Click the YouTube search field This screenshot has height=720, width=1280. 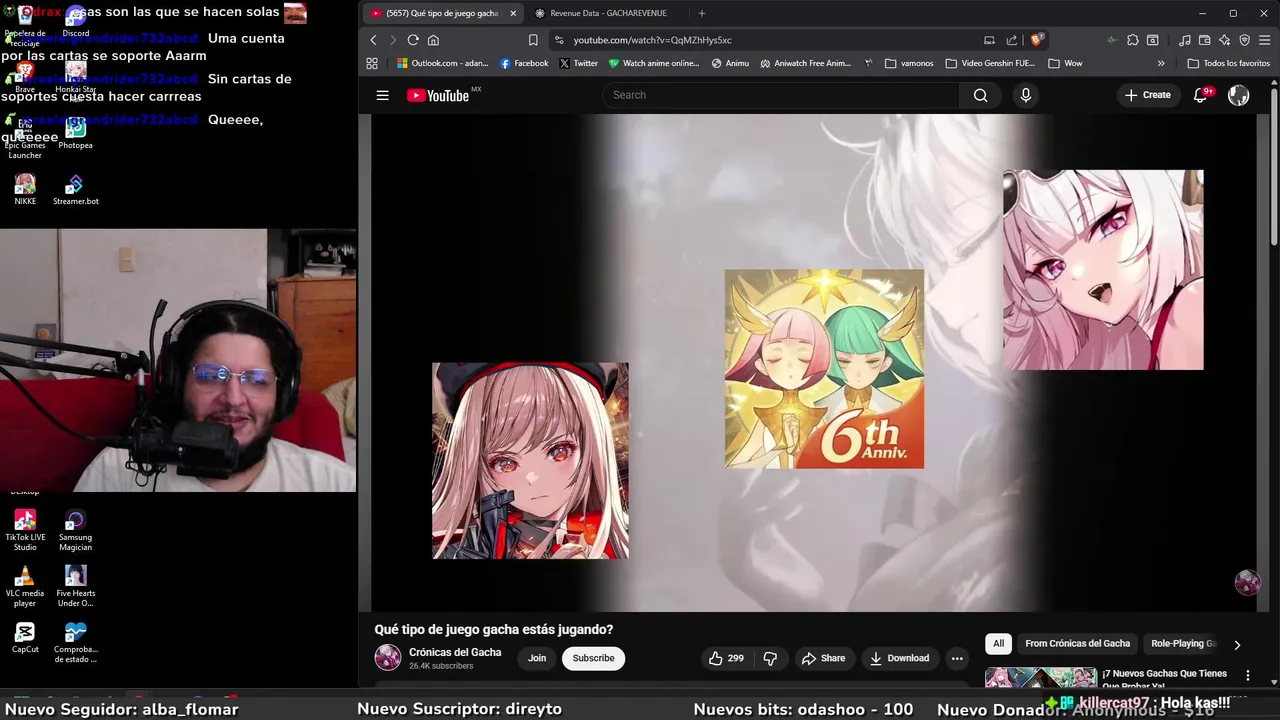pos(781,95)
